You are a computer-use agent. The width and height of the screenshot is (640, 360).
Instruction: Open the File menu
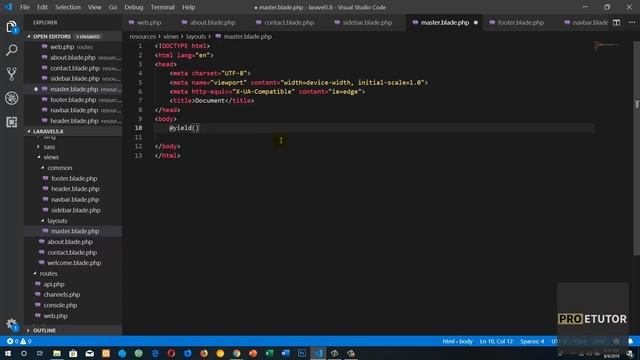pos(24,7)
